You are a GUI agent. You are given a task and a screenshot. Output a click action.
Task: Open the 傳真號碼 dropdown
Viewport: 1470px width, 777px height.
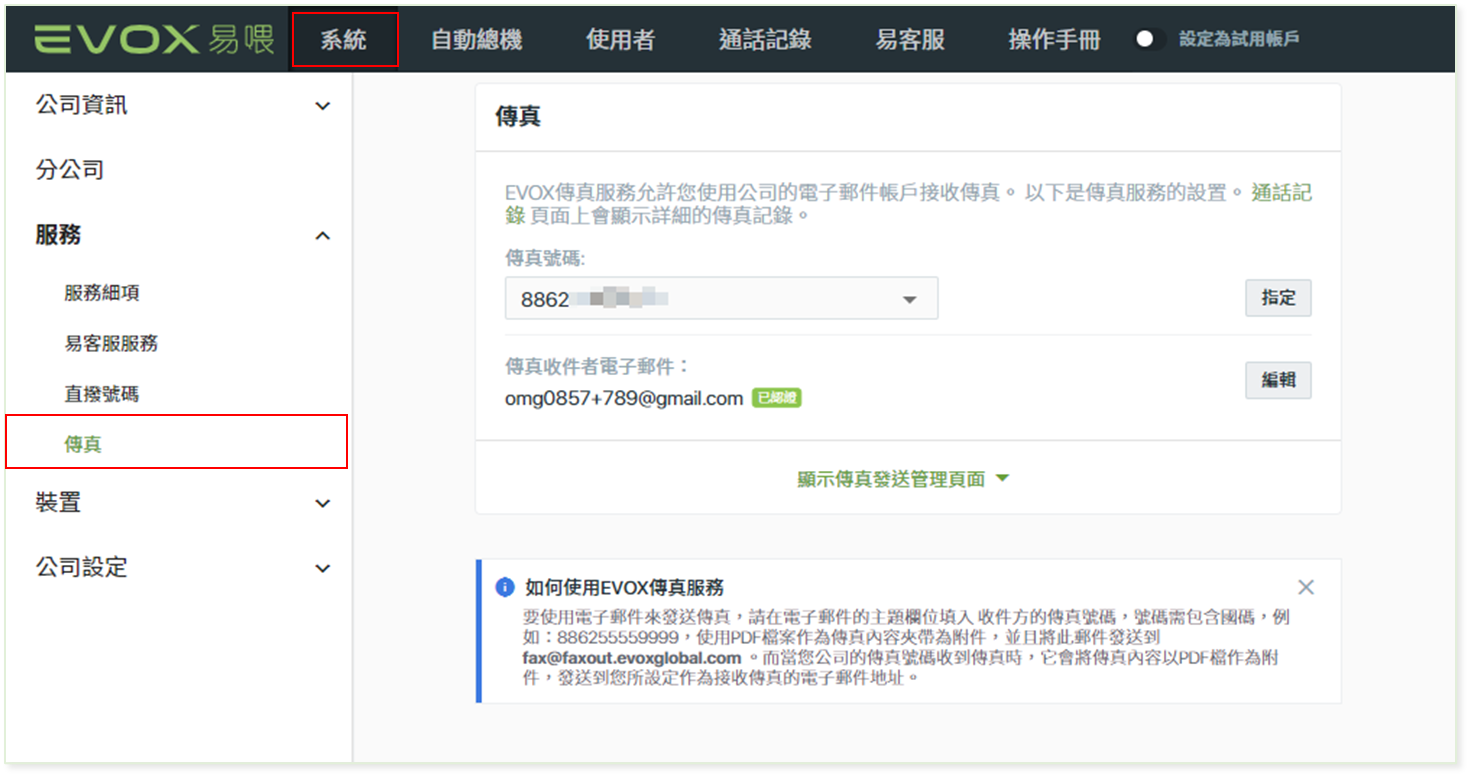pos(721,298)
